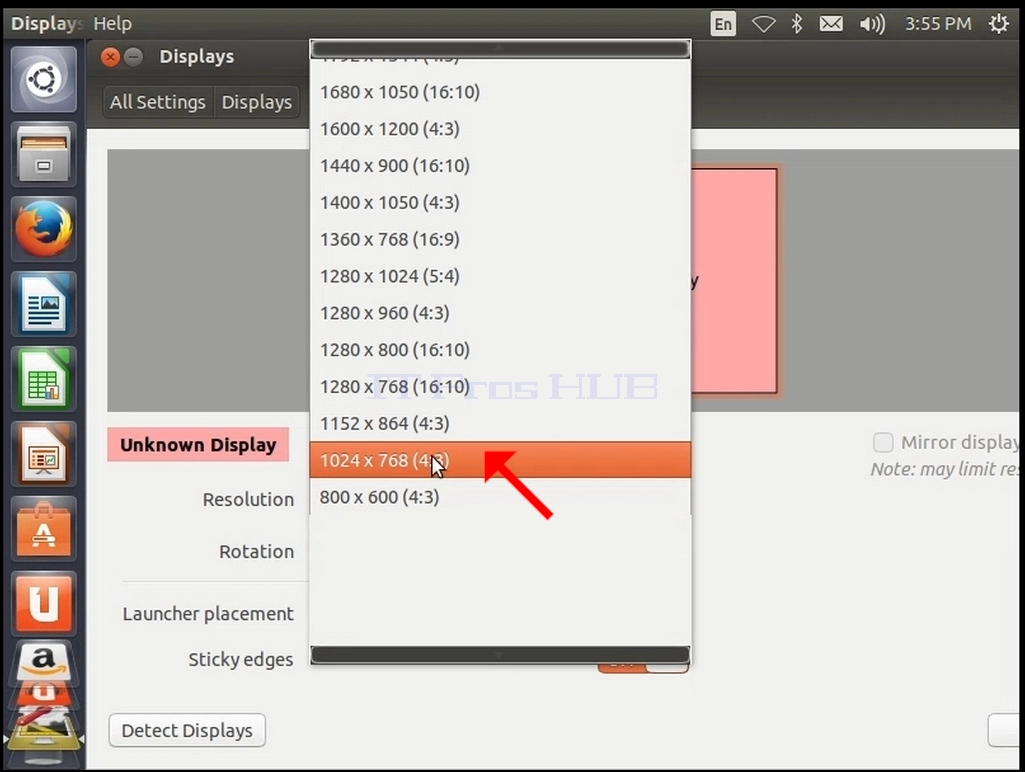
Task: Open LibreOffice Calc from launcher
Action: coord(44,379)
